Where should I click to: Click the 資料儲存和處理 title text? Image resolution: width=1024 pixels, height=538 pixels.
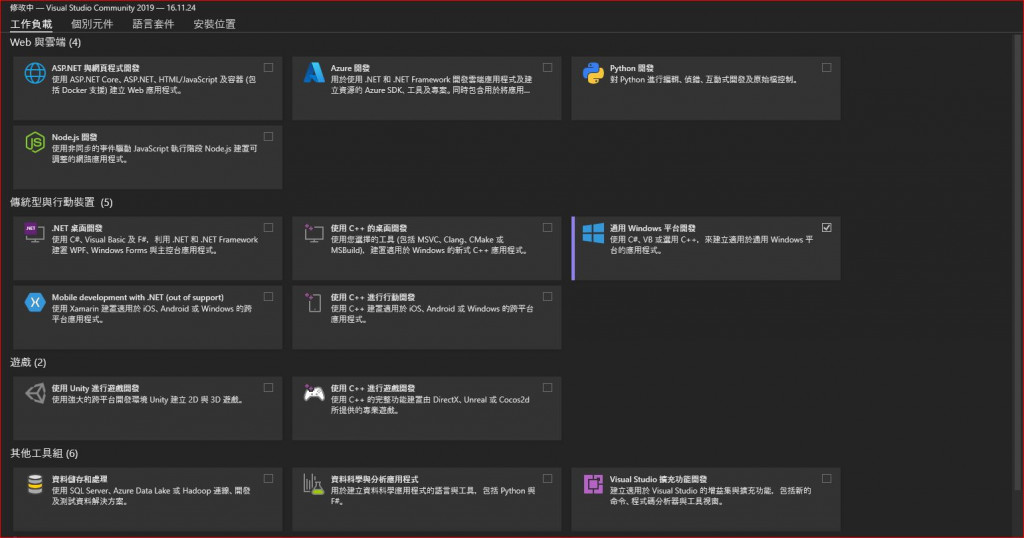80,479
